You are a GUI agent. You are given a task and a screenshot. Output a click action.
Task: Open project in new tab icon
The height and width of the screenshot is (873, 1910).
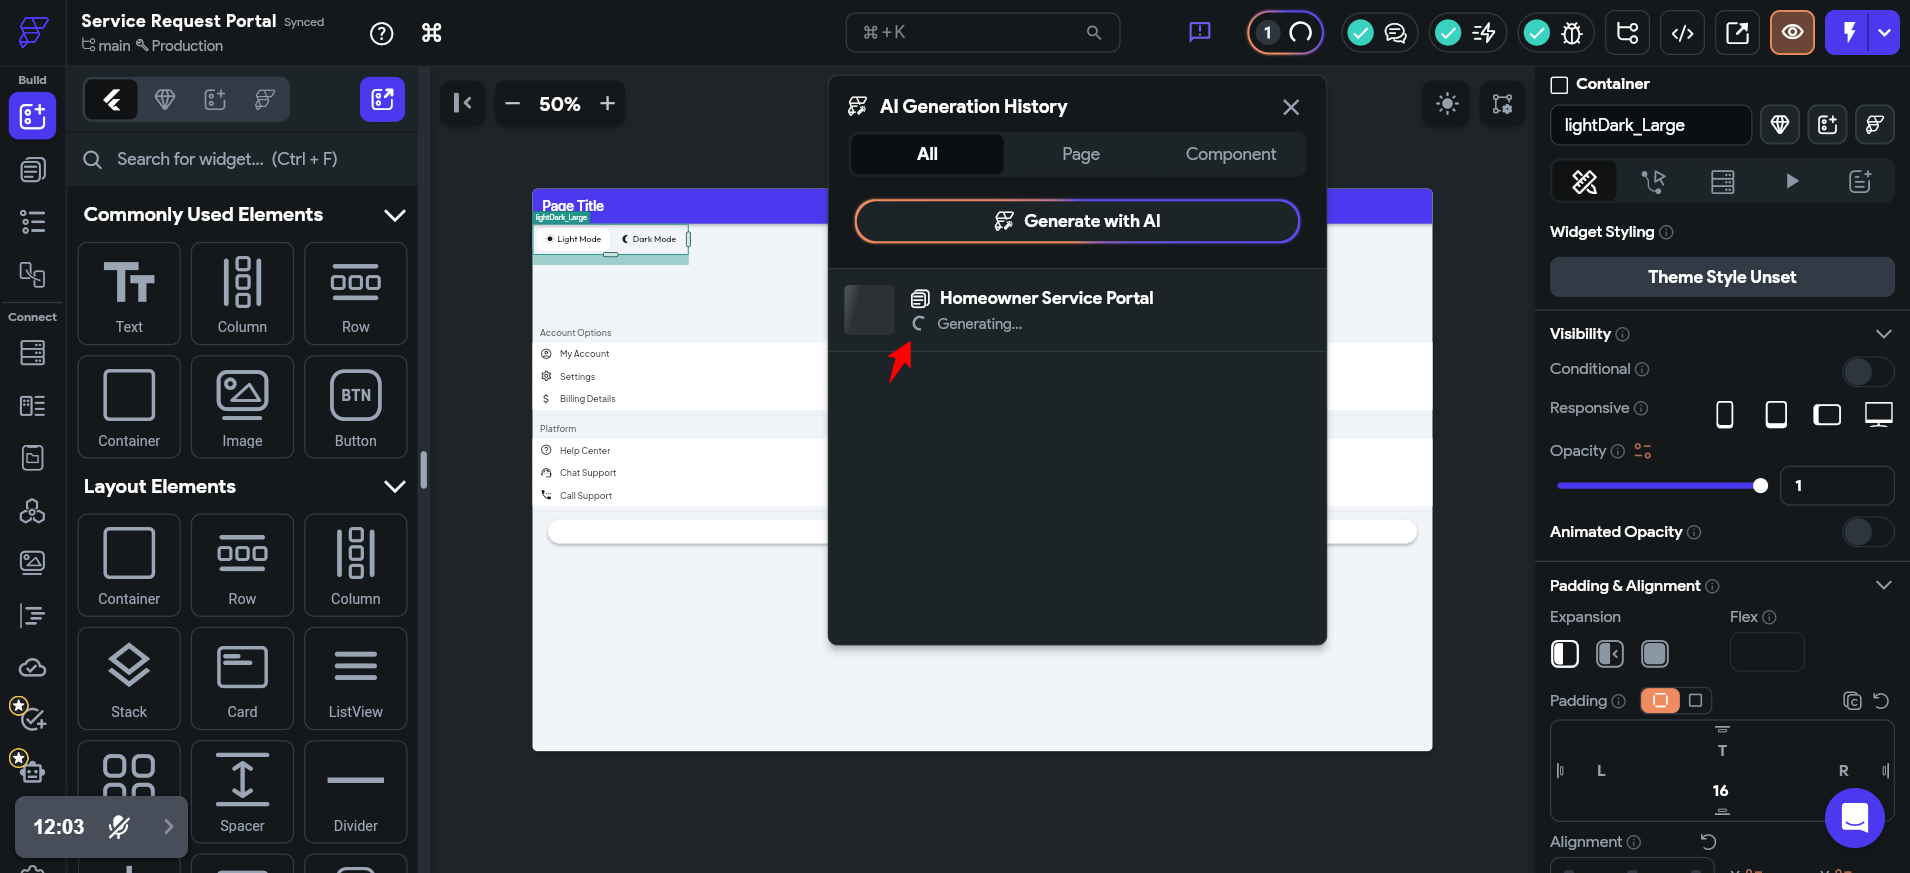(x=1738, y=33)
